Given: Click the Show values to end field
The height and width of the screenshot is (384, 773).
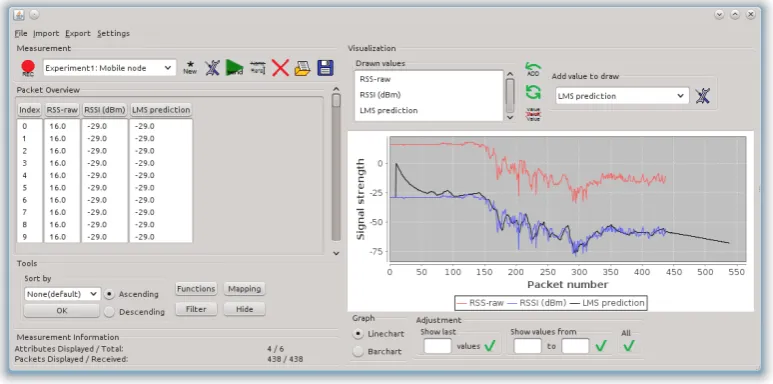Looking at the screenshot, I should [x=575, y=346].
